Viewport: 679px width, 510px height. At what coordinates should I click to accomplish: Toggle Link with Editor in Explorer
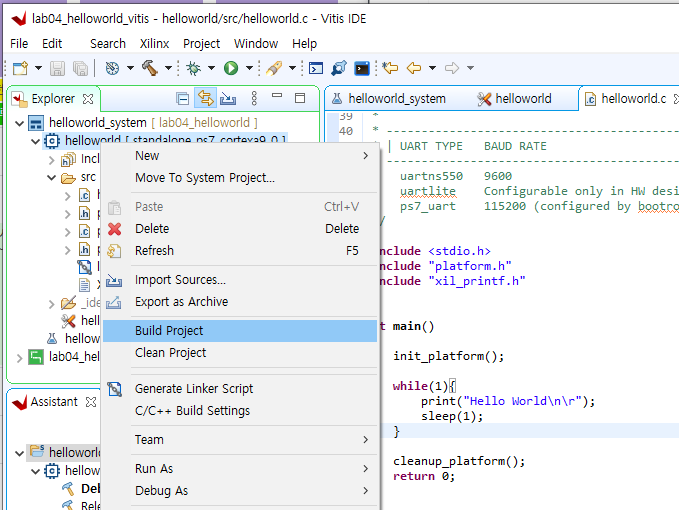pyautogui.click(x=205, y=98)
